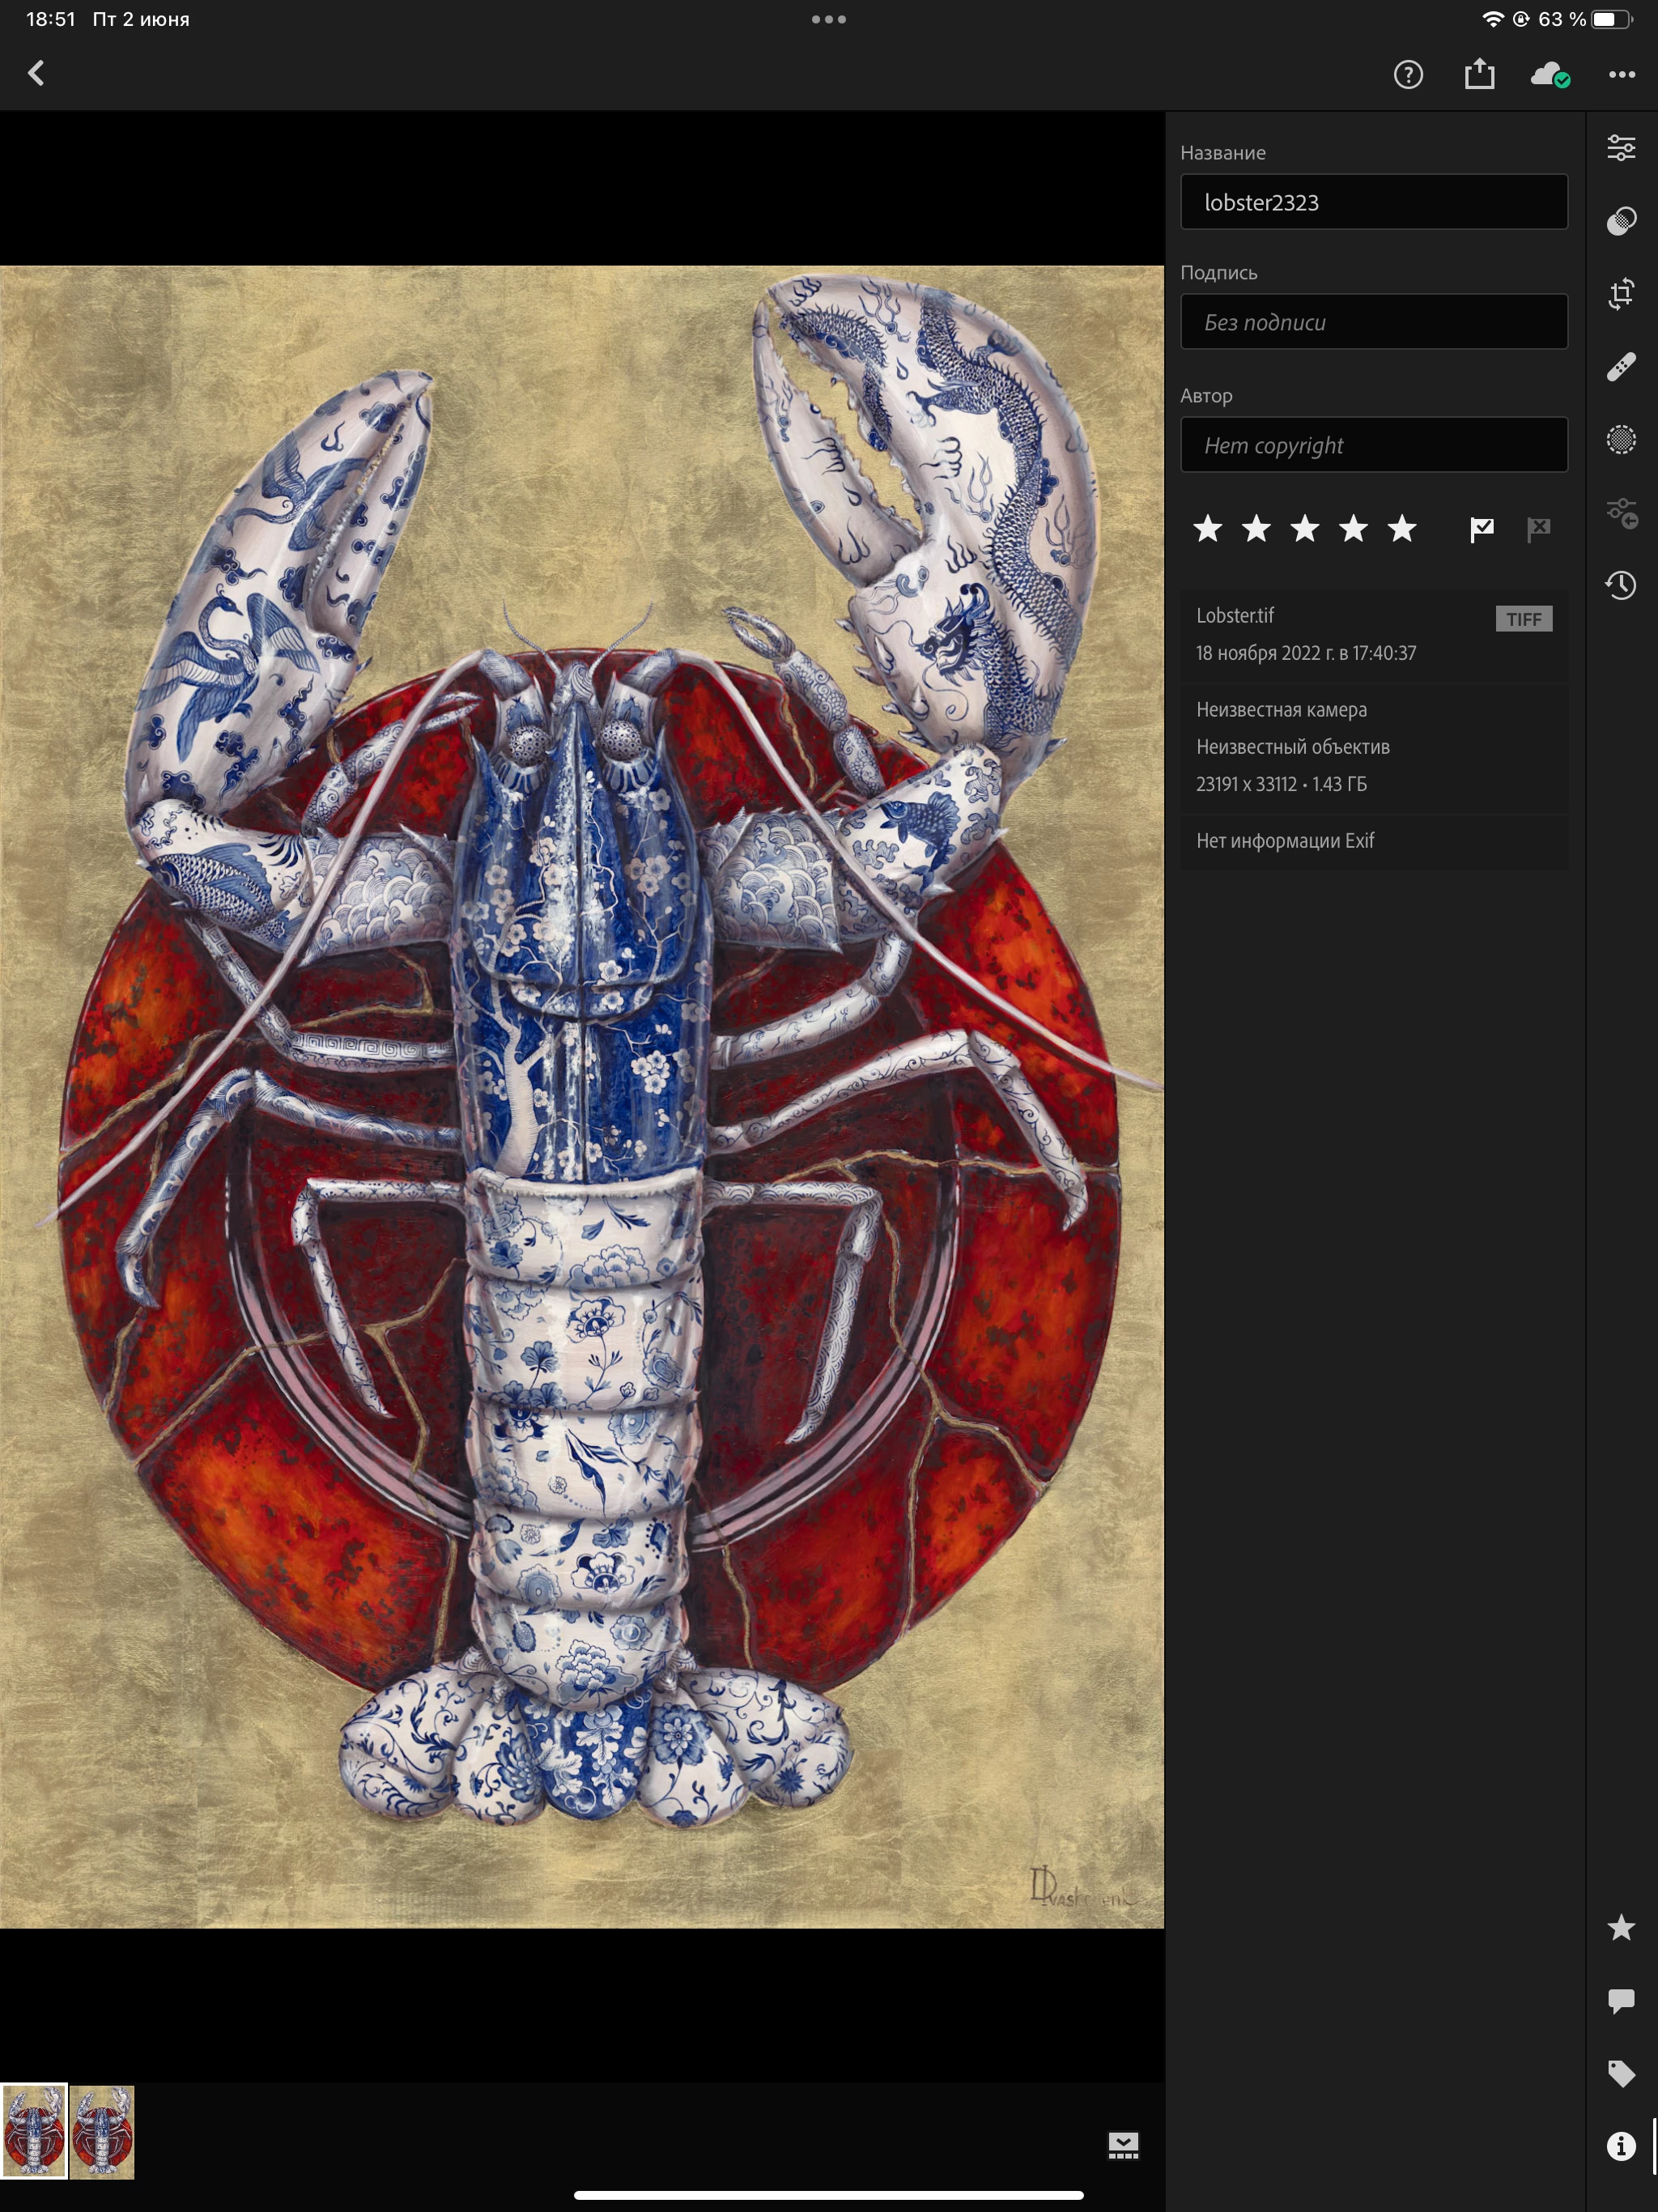
Task: Flag photo as rejected
Action: 1538,529
